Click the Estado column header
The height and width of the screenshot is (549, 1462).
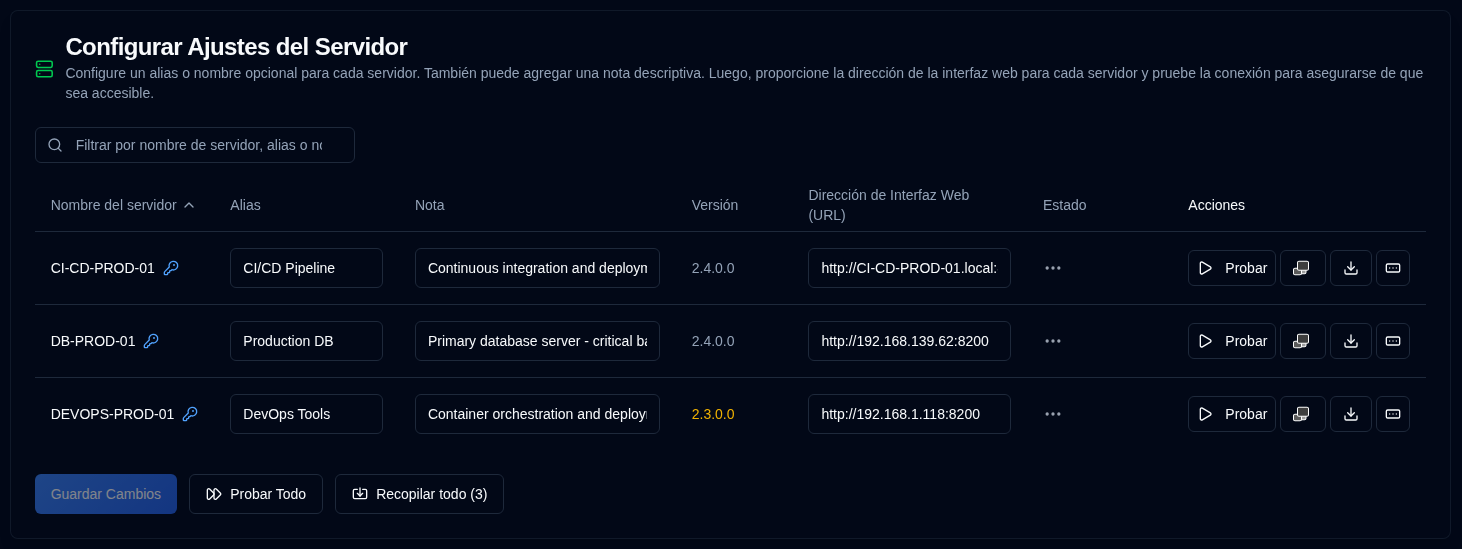[1065, 205]
